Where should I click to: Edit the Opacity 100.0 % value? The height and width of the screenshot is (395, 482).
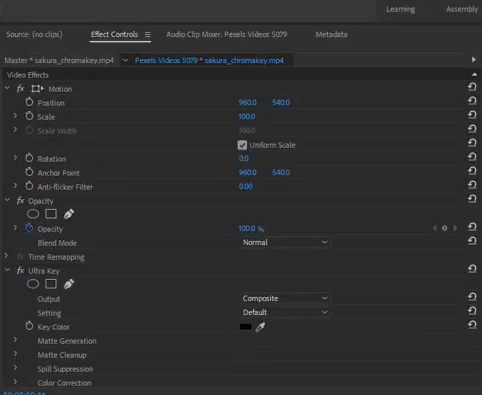(251, 228)
